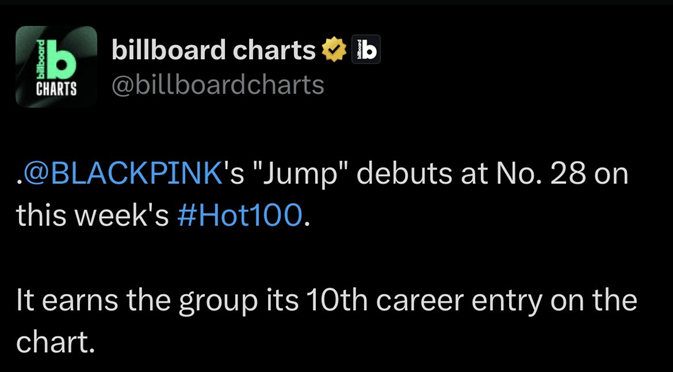Screen dimensions: 673x372
Task: Open the "billboard charts" display name
Action: click(213, 50)
